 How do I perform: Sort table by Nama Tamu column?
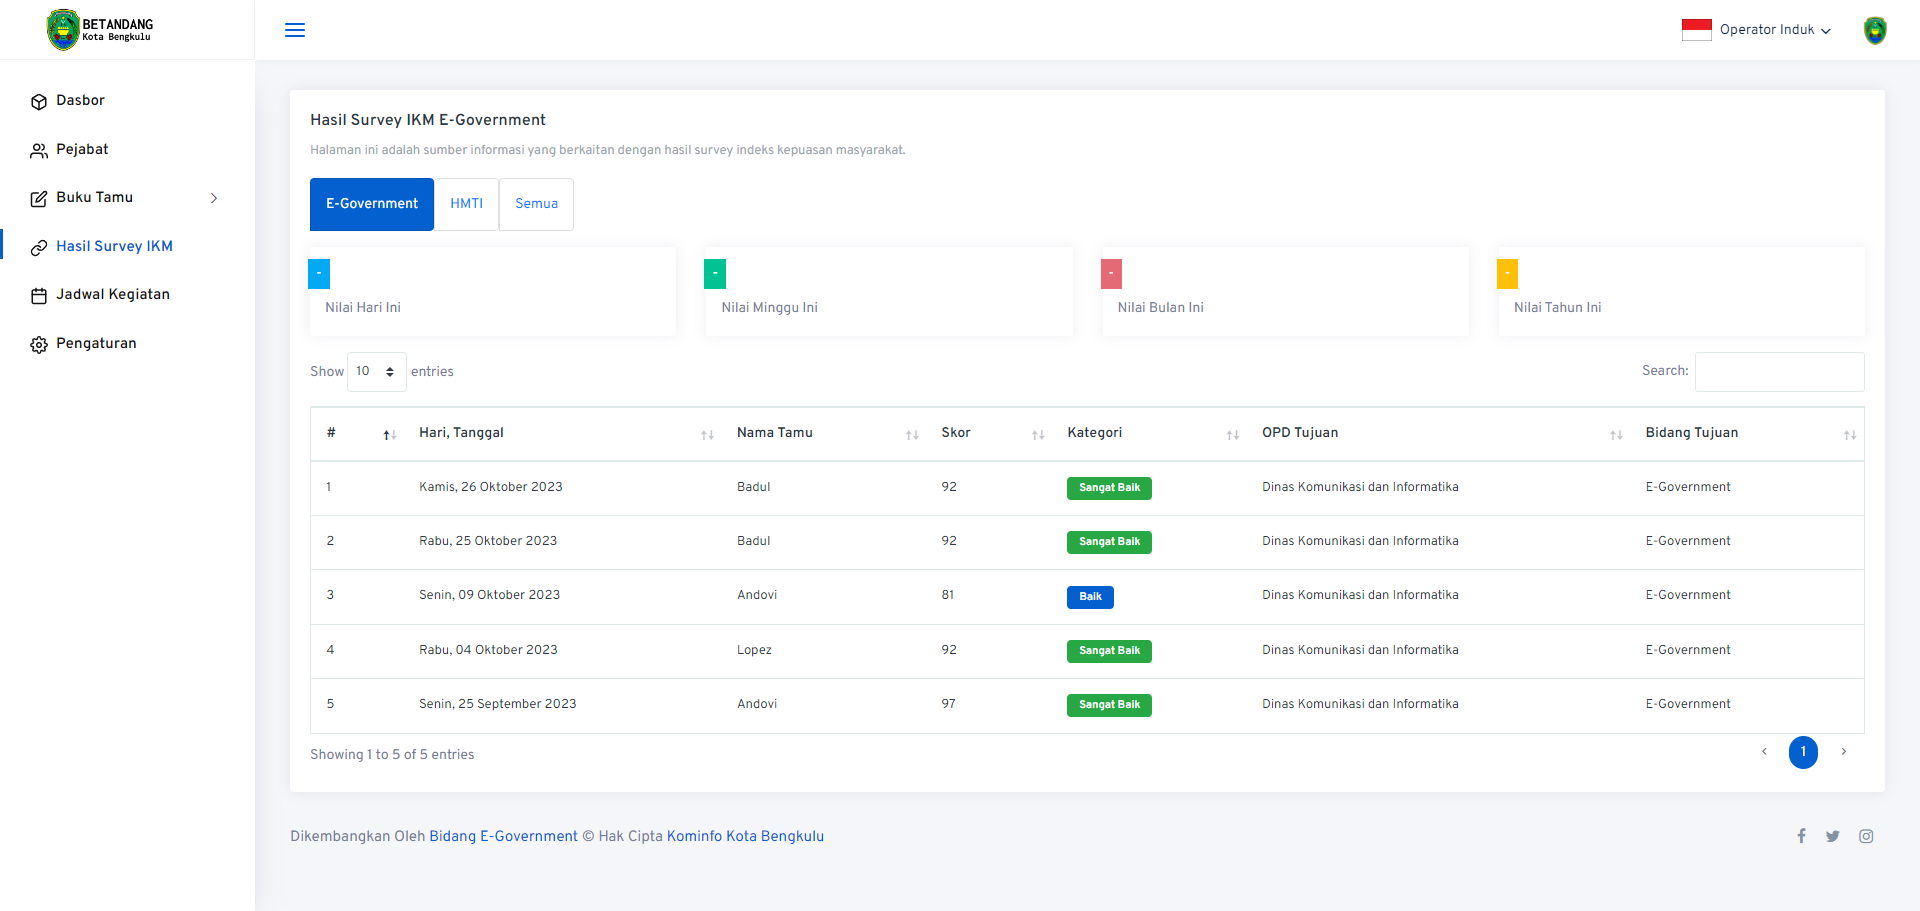(x=823, y=434)
